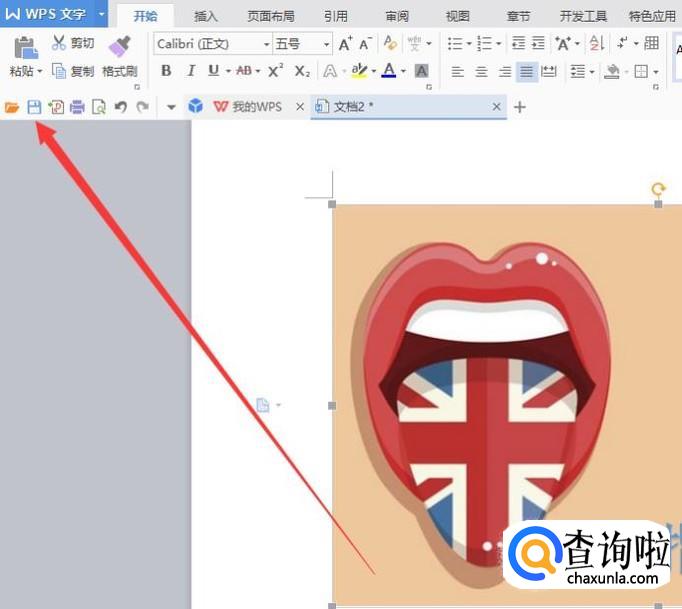Viewport: 682px width, 609px height.
Task: Click the Cut (剪切) scissors icon
Action: coord(59,43)
